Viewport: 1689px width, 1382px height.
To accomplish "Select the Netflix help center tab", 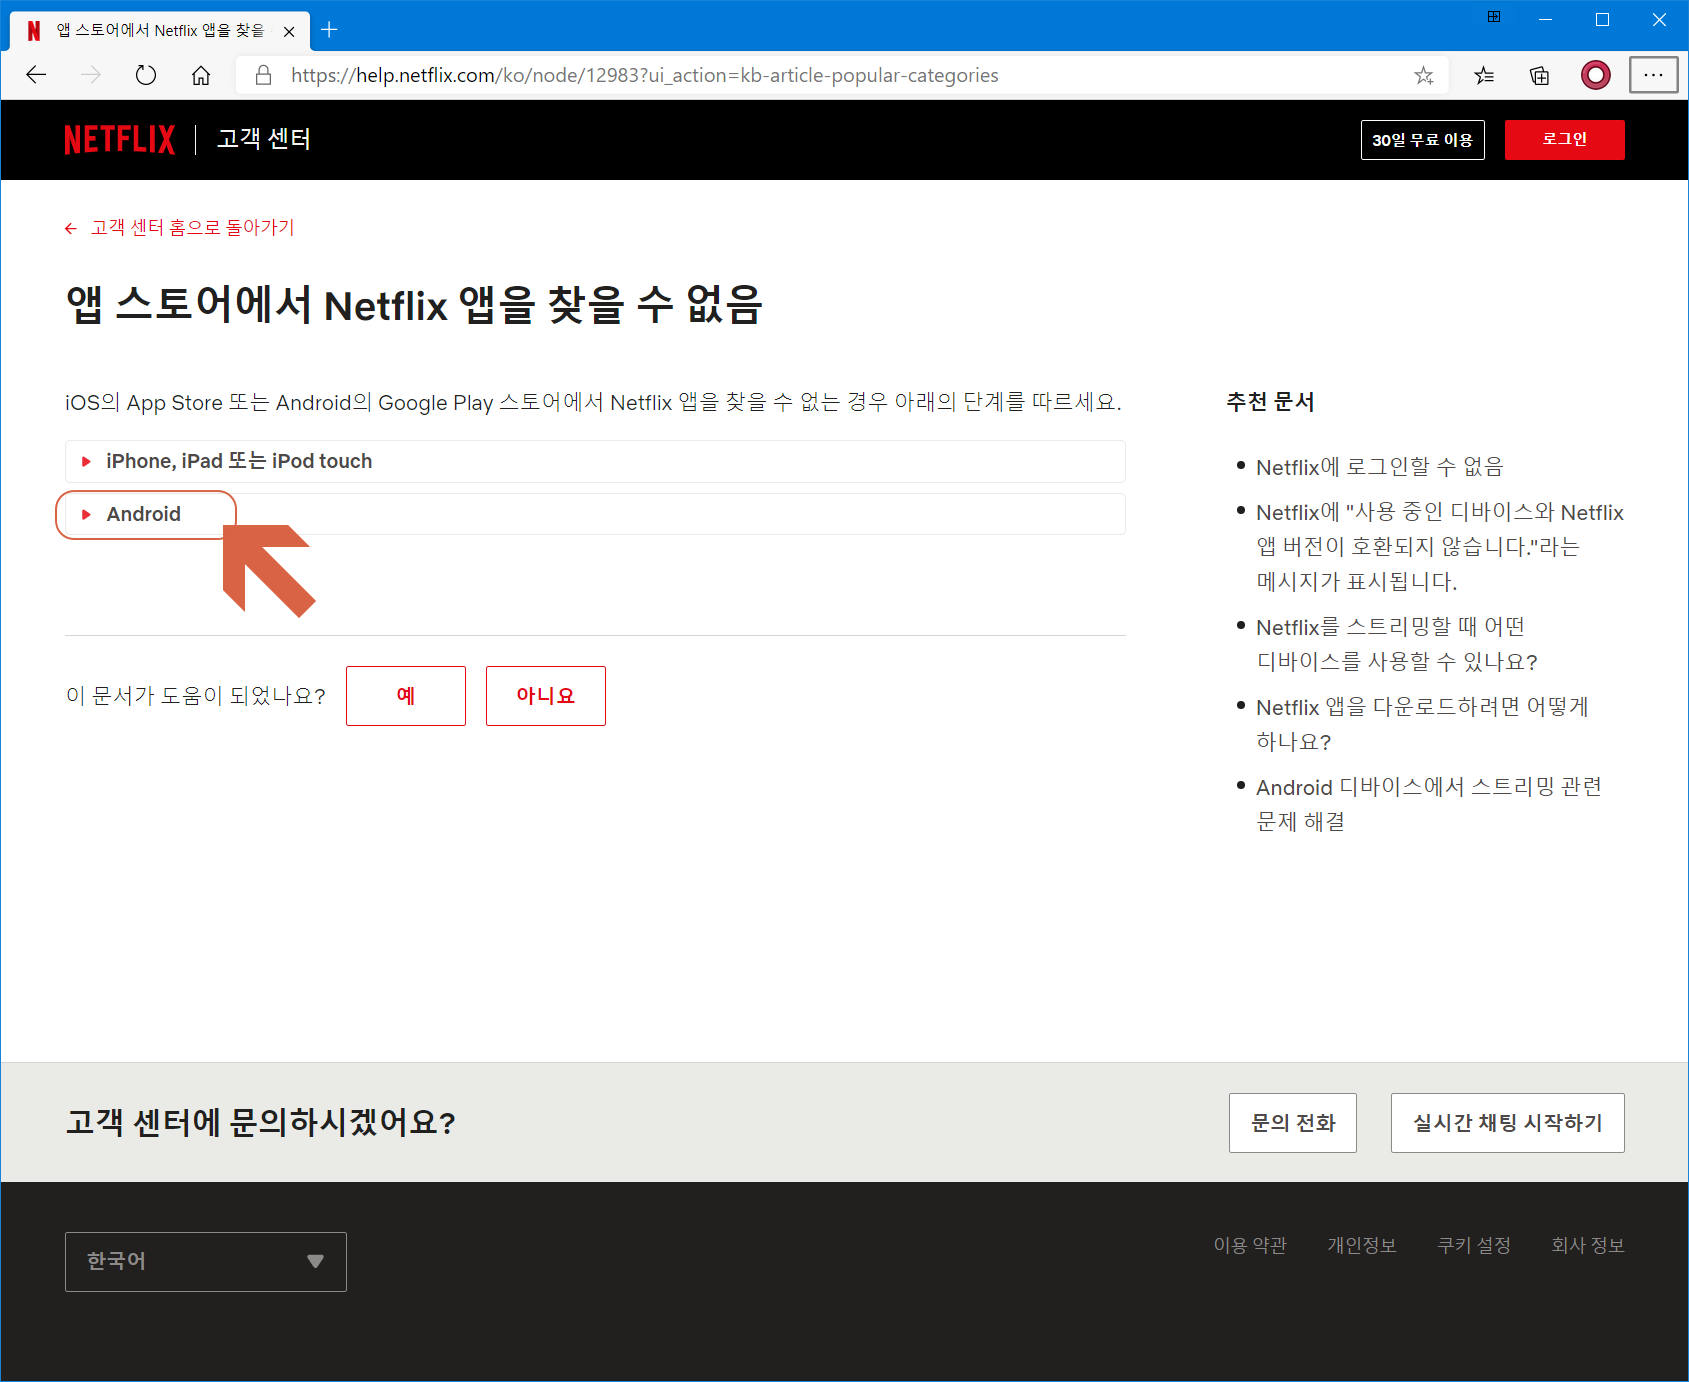I will pos(160,31).
